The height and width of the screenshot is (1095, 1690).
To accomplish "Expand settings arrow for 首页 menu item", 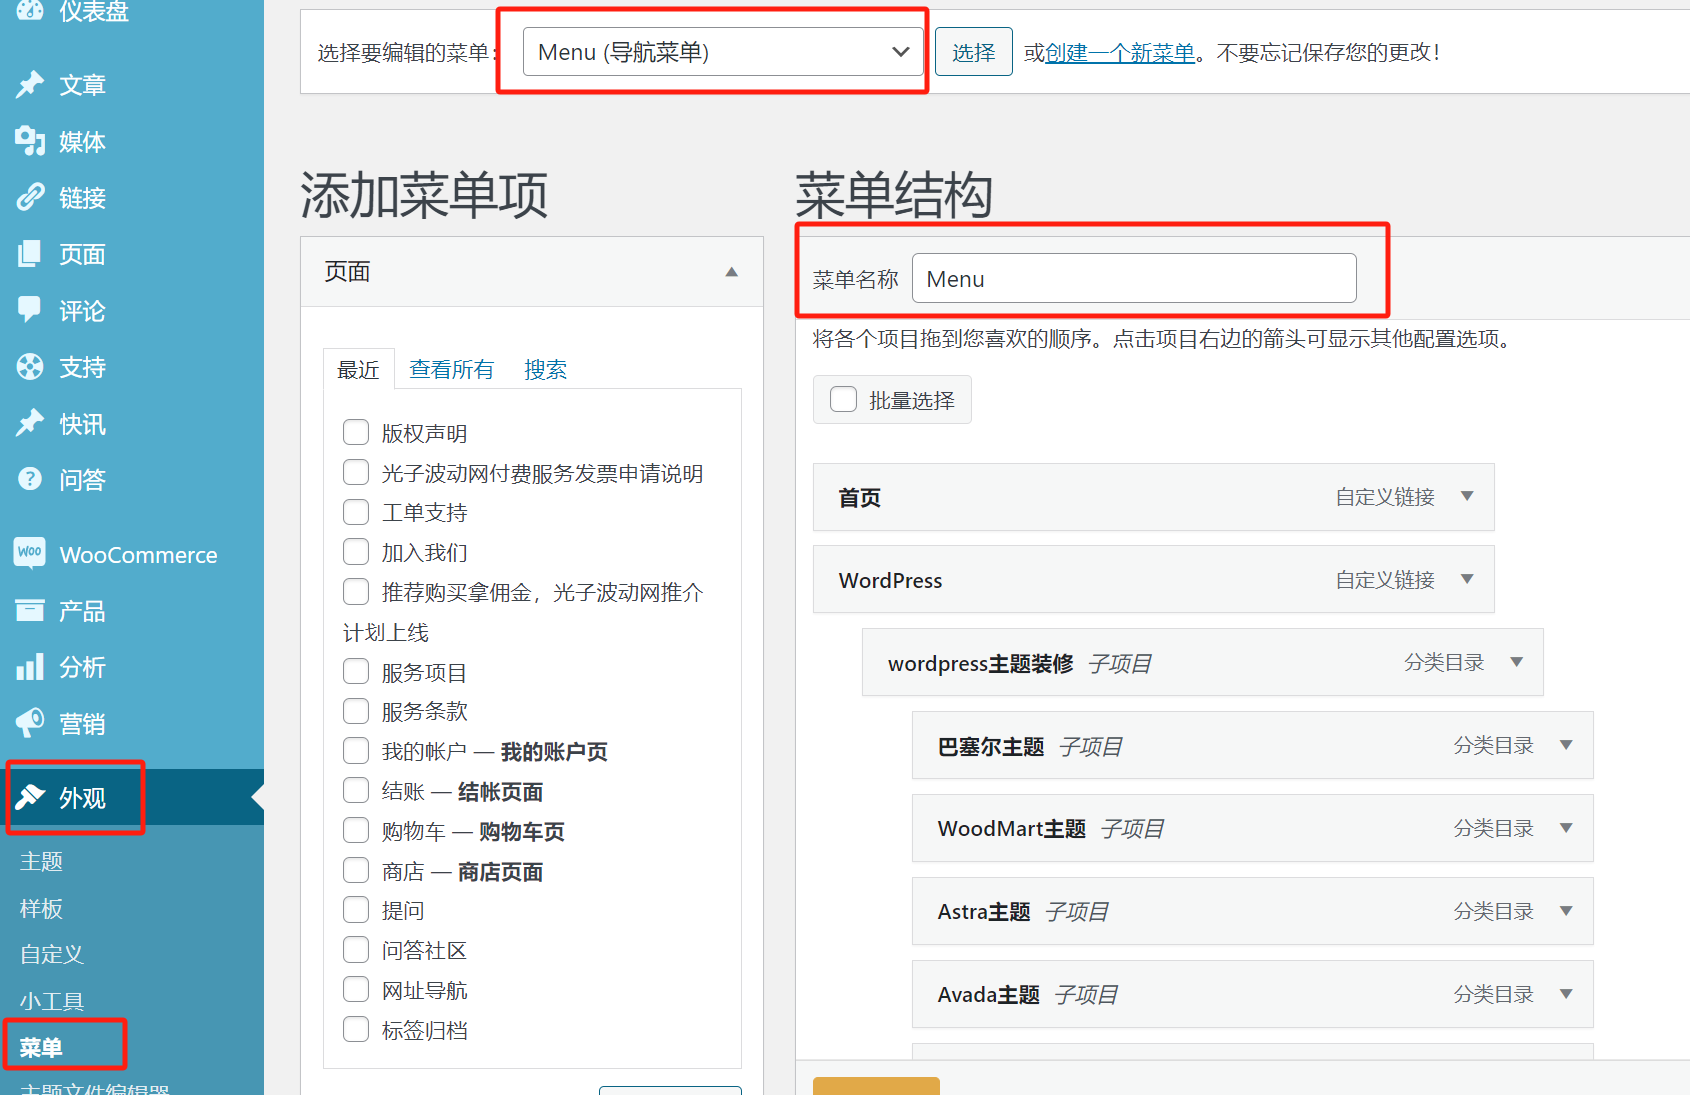I will pos(1467,496).
